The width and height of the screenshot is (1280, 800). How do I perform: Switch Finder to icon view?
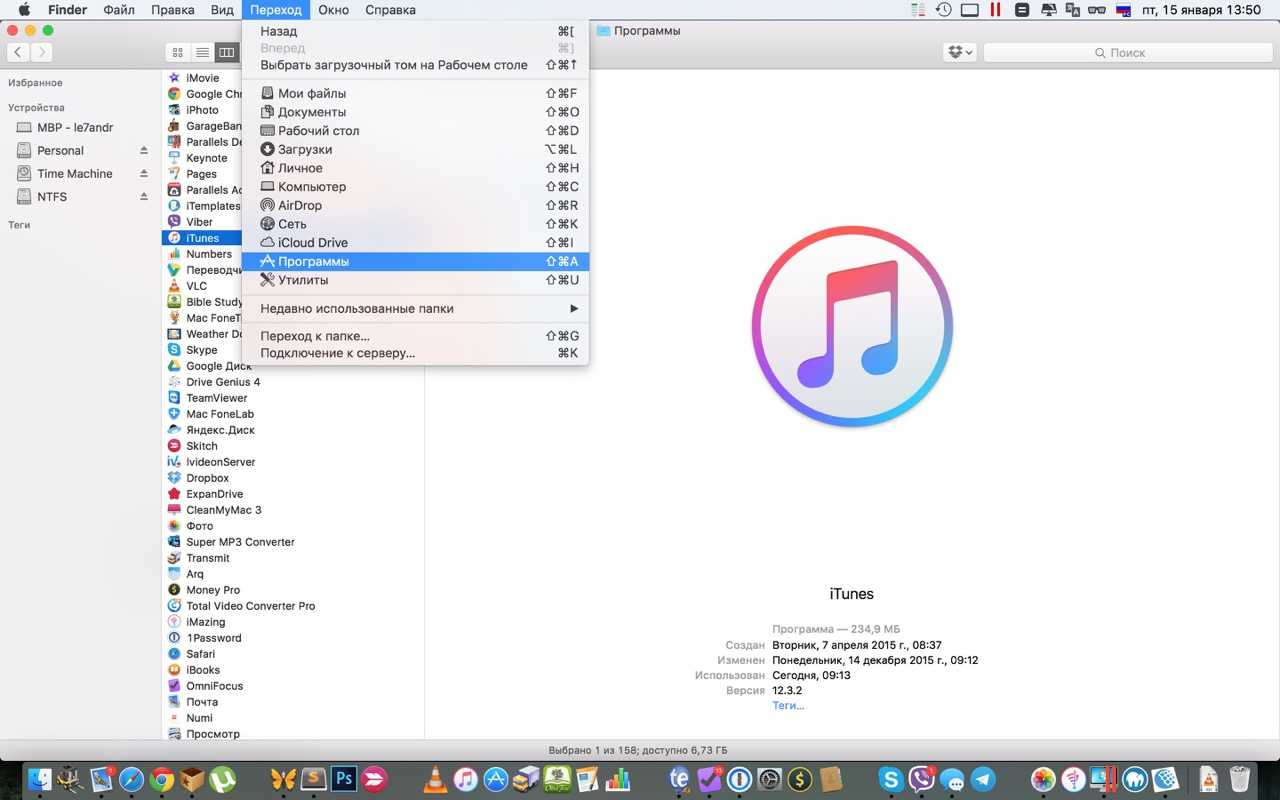tap(178, 52)
